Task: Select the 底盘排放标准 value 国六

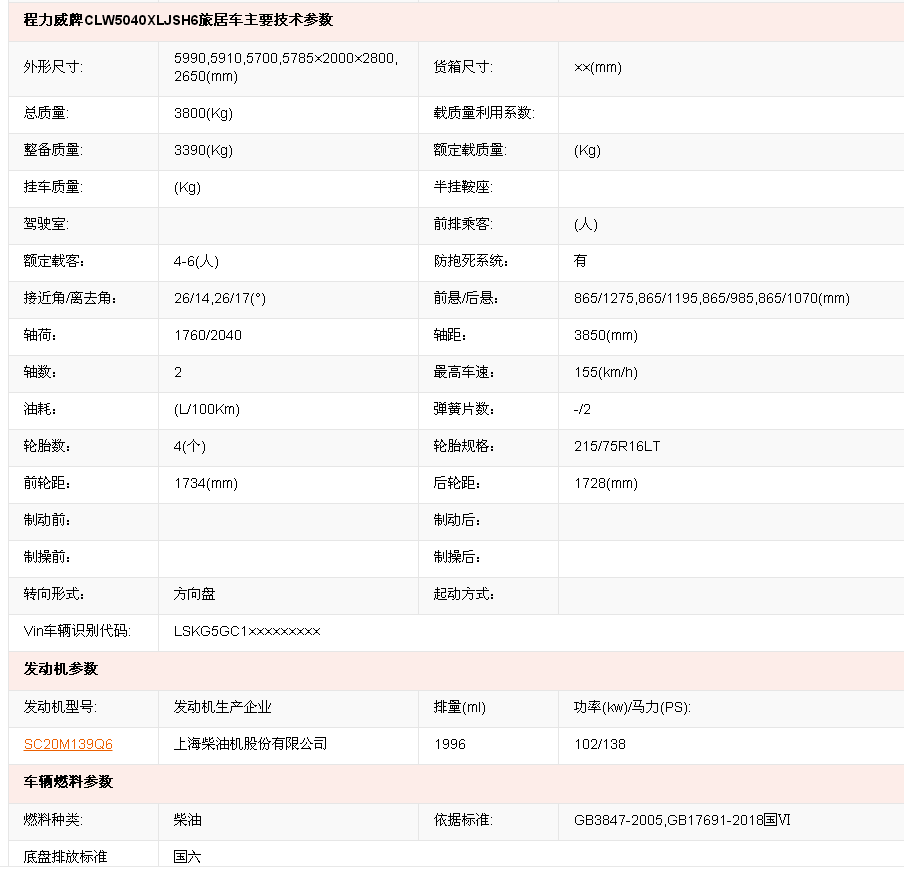Action: (x=187, y=857)
